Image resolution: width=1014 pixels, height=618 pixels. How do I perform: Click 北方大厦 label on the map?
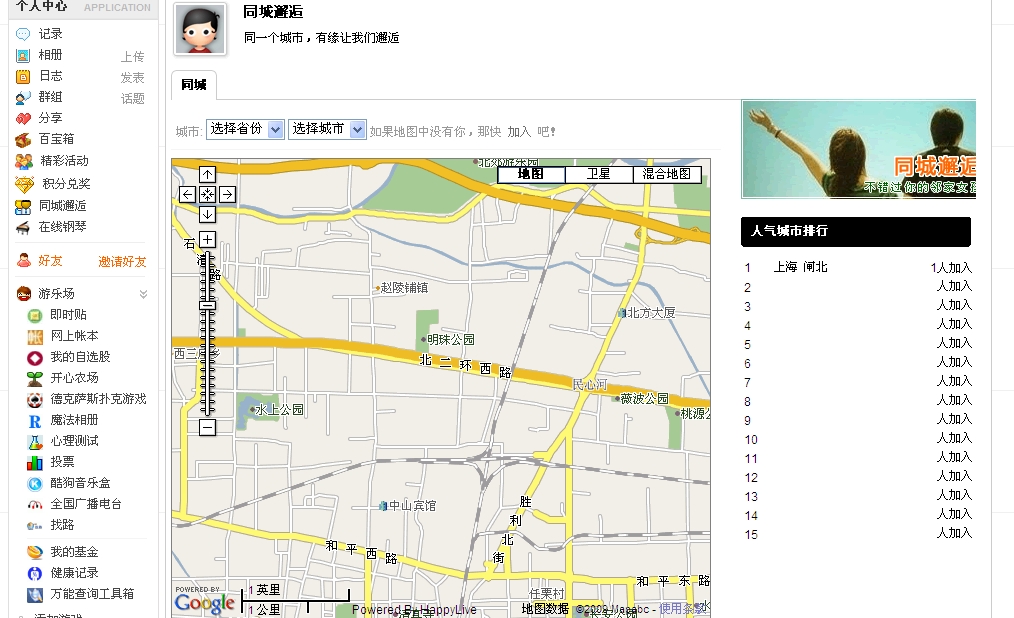pos(651,313)
